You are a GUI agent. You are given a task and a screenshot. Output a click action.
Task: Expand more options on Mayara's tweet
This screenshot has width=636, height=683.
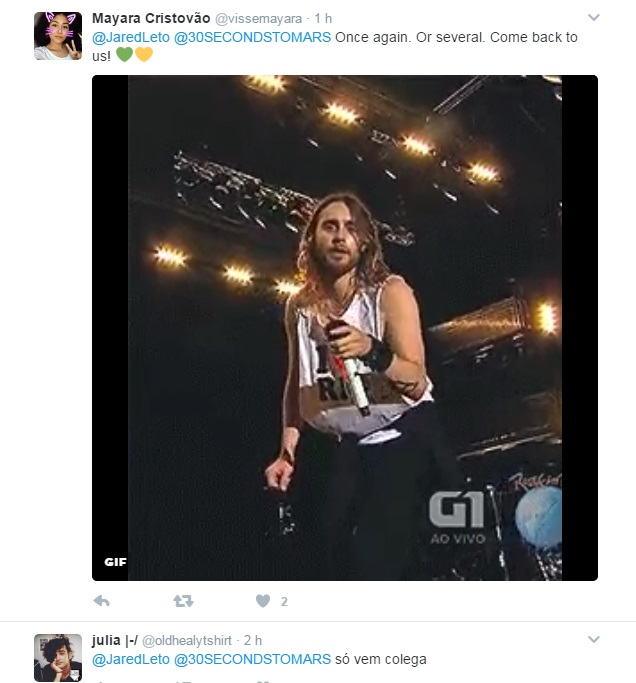coord(594,17)
